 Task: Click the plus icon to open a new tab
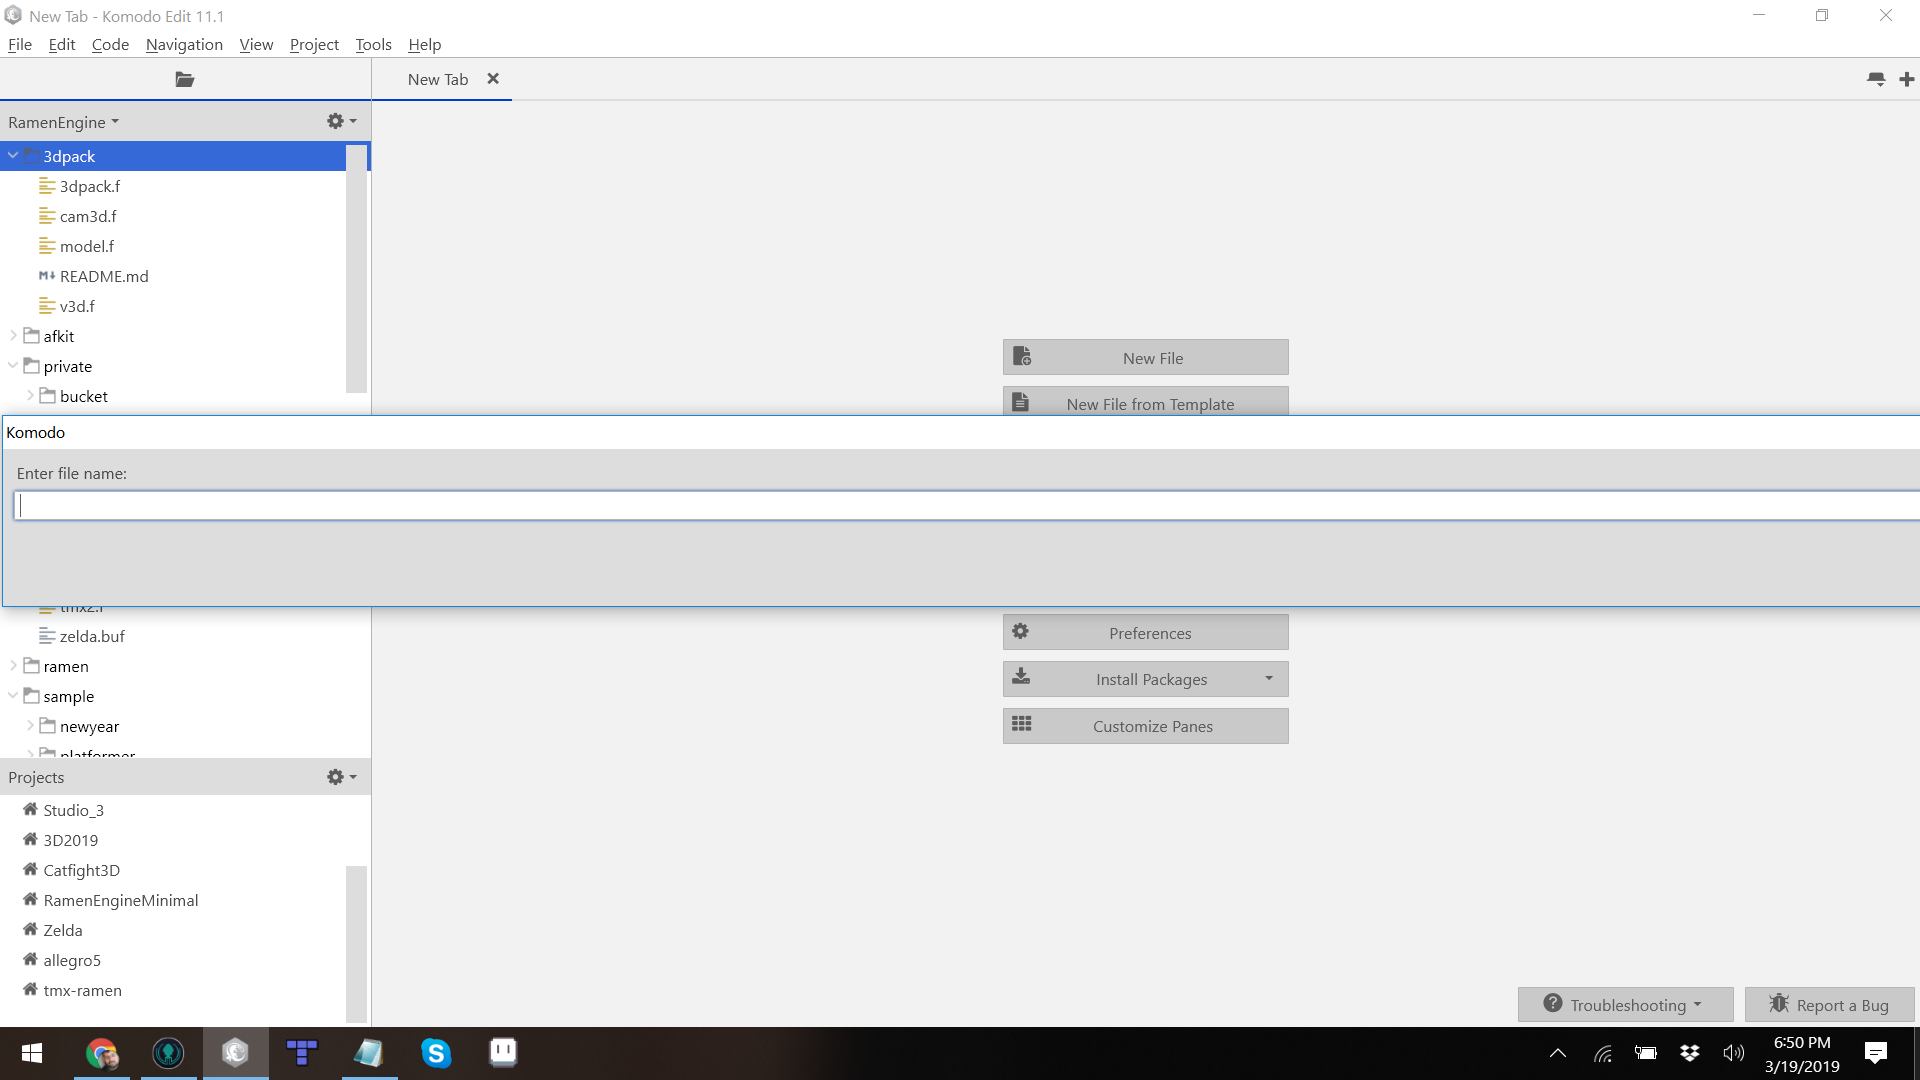coord(1908,79)
